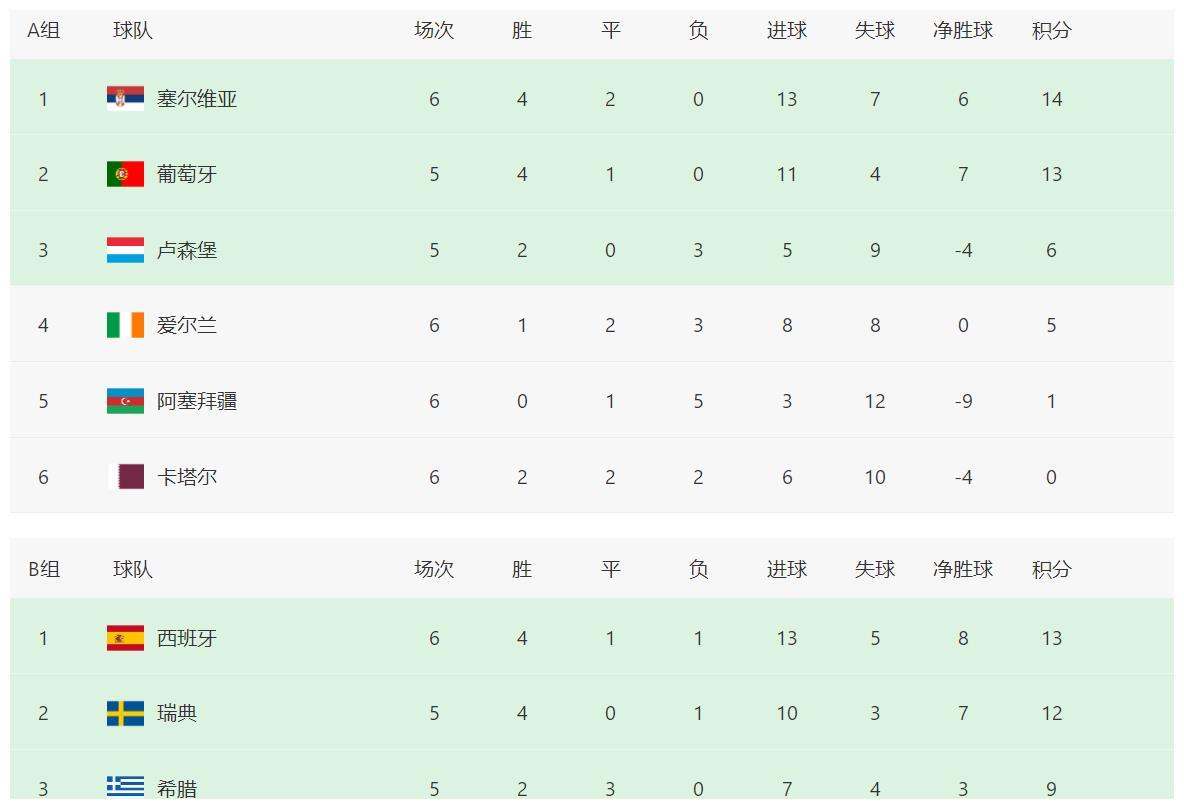Image resolution: width=1184 pixels, height=809 pixels.
Task: Click the Serbia flag icon
Action: pos(125,98)
